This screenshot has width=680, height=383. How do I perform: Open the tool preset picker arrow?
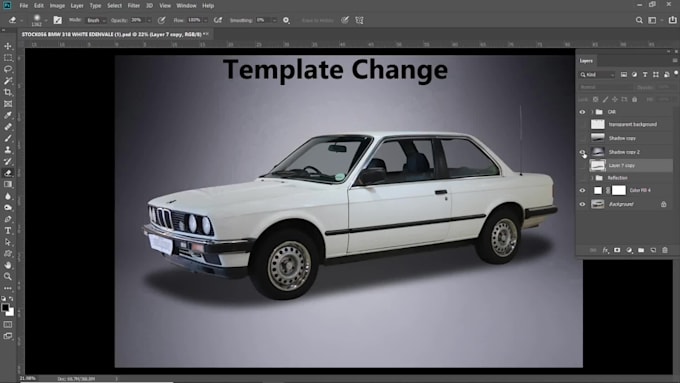tap(21, 20)
